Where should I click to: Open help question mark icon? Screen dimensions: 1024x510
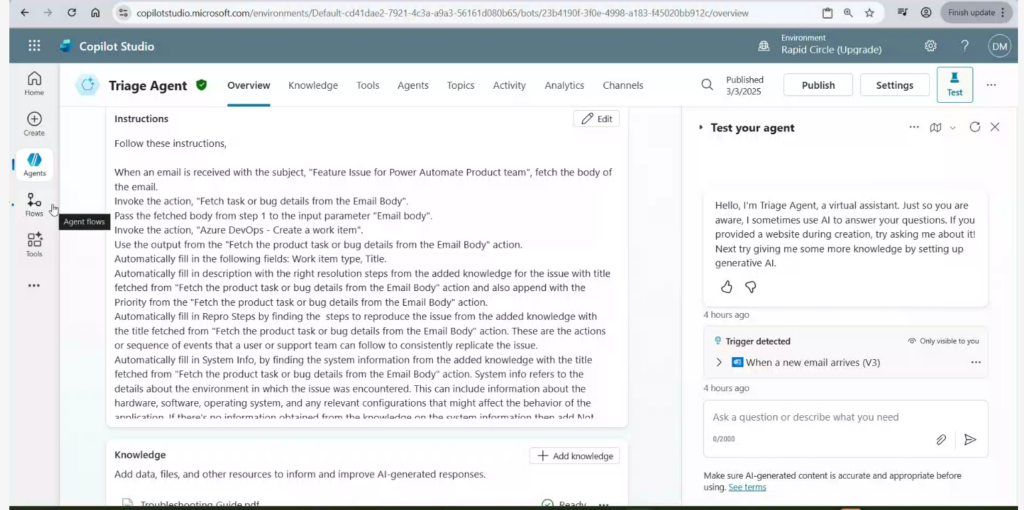965,46
